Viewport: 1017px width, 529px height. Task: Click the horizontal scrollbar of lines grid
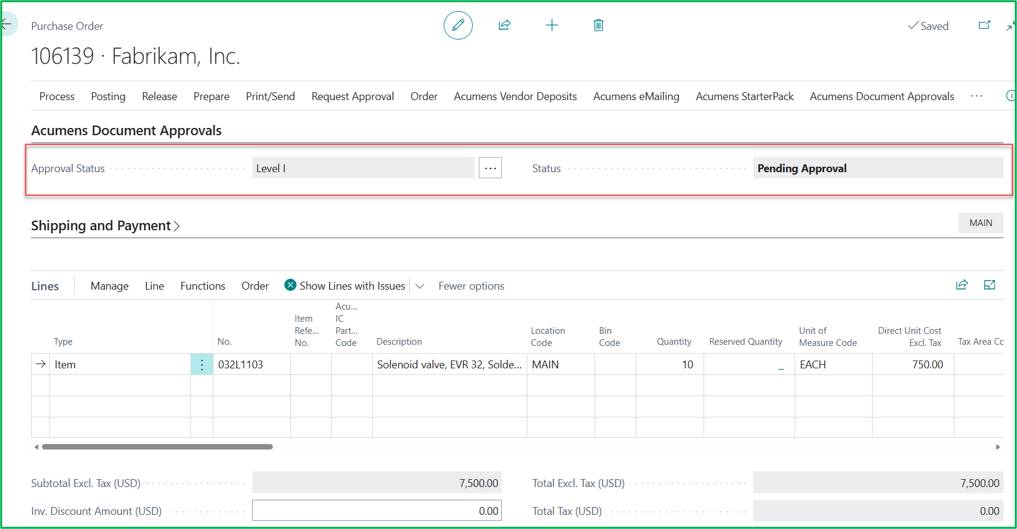click(x=157, y=447)
